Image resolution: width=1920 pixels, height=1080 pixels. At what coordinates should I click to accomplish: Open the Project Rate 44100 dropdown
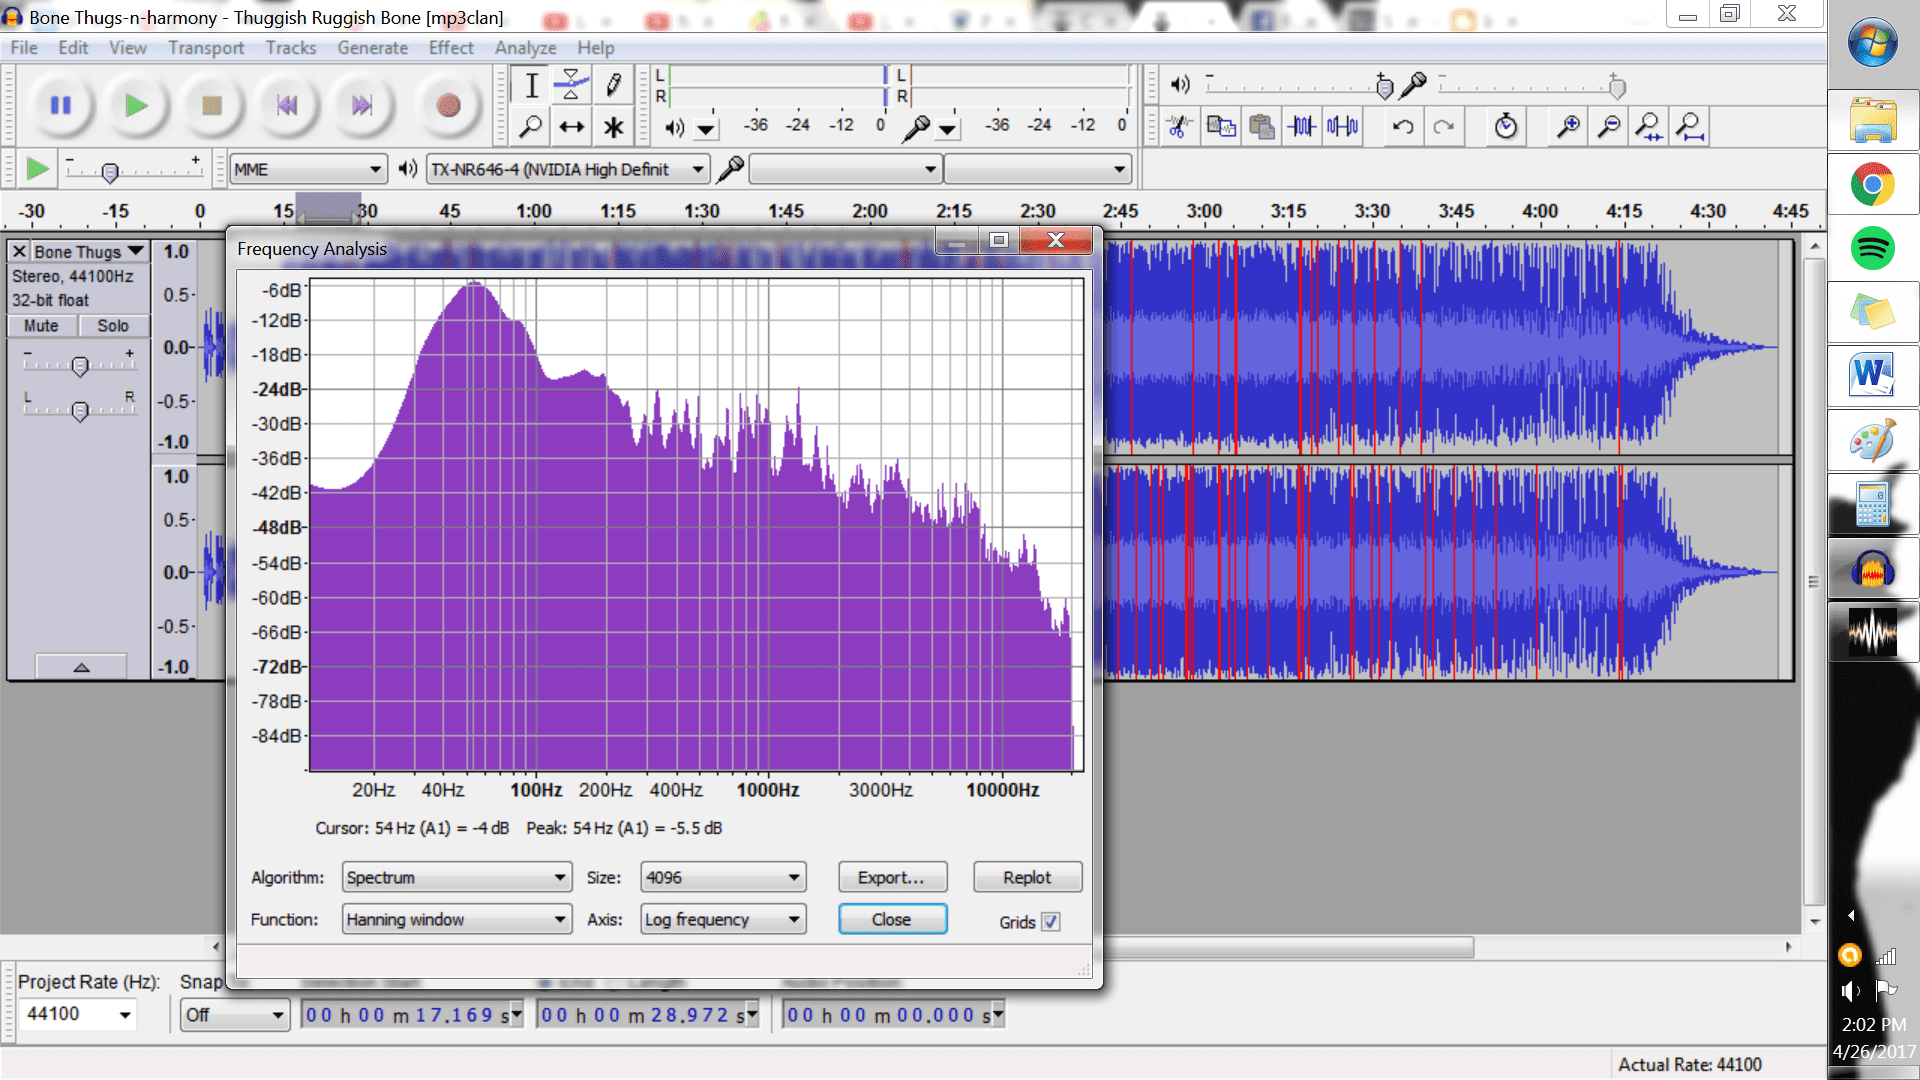(78, 1014)
